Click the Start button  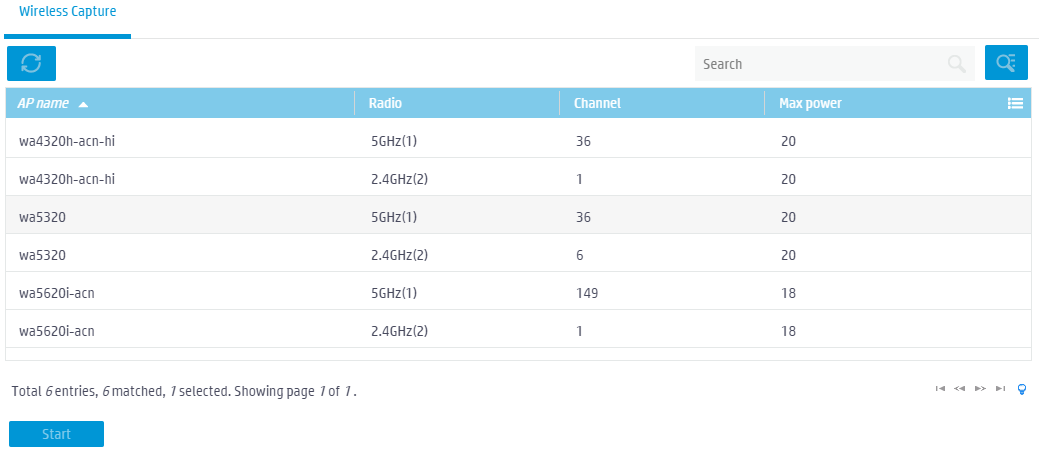(56, 434)
